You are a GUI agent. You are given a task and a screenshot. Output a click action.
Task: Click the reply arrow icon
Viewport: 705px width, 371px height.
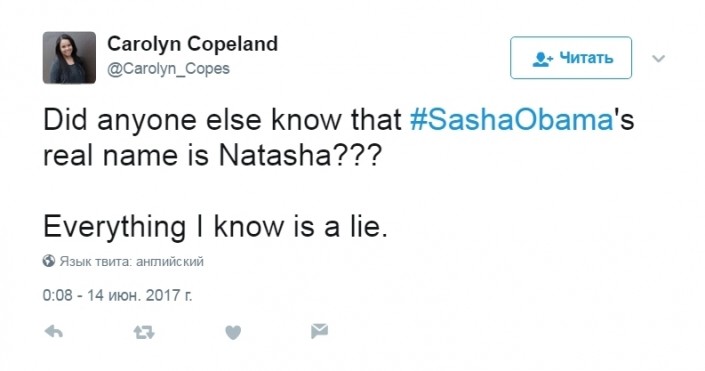click(54, 332)
